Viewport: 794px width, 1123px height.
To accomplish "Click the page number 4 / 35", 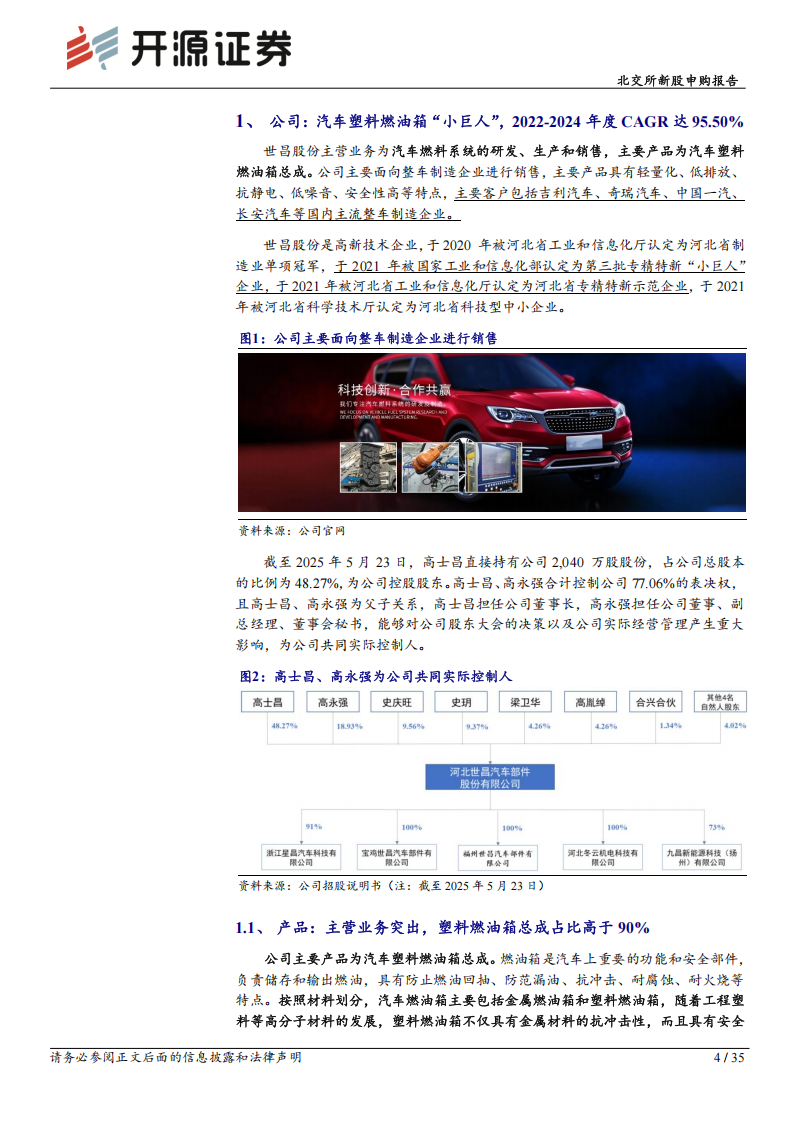I will pyautogui.click(x=729, y=1057).
